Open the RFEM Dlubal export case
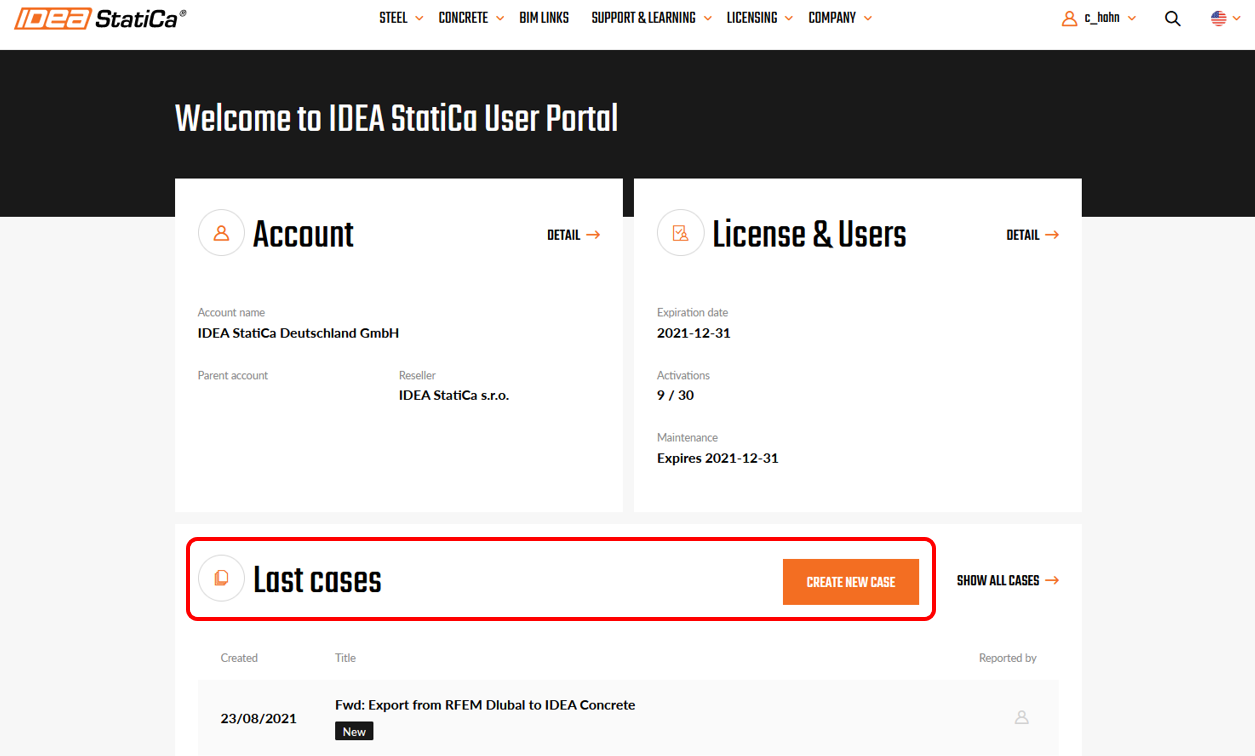Image resolution: width=1255 pixels, height=756 pixels. (x=485, y=705)
